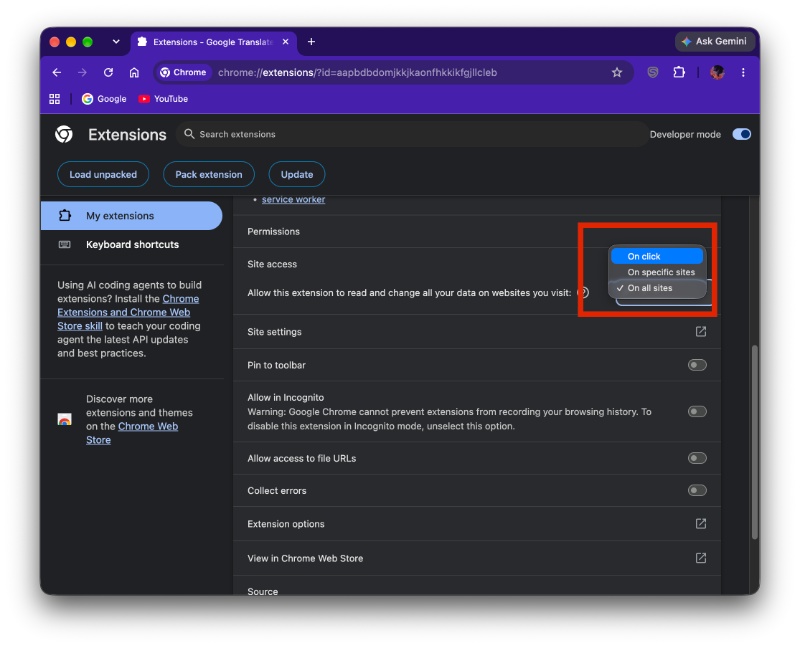Click the Ask Gemini button

coord(714,42)
